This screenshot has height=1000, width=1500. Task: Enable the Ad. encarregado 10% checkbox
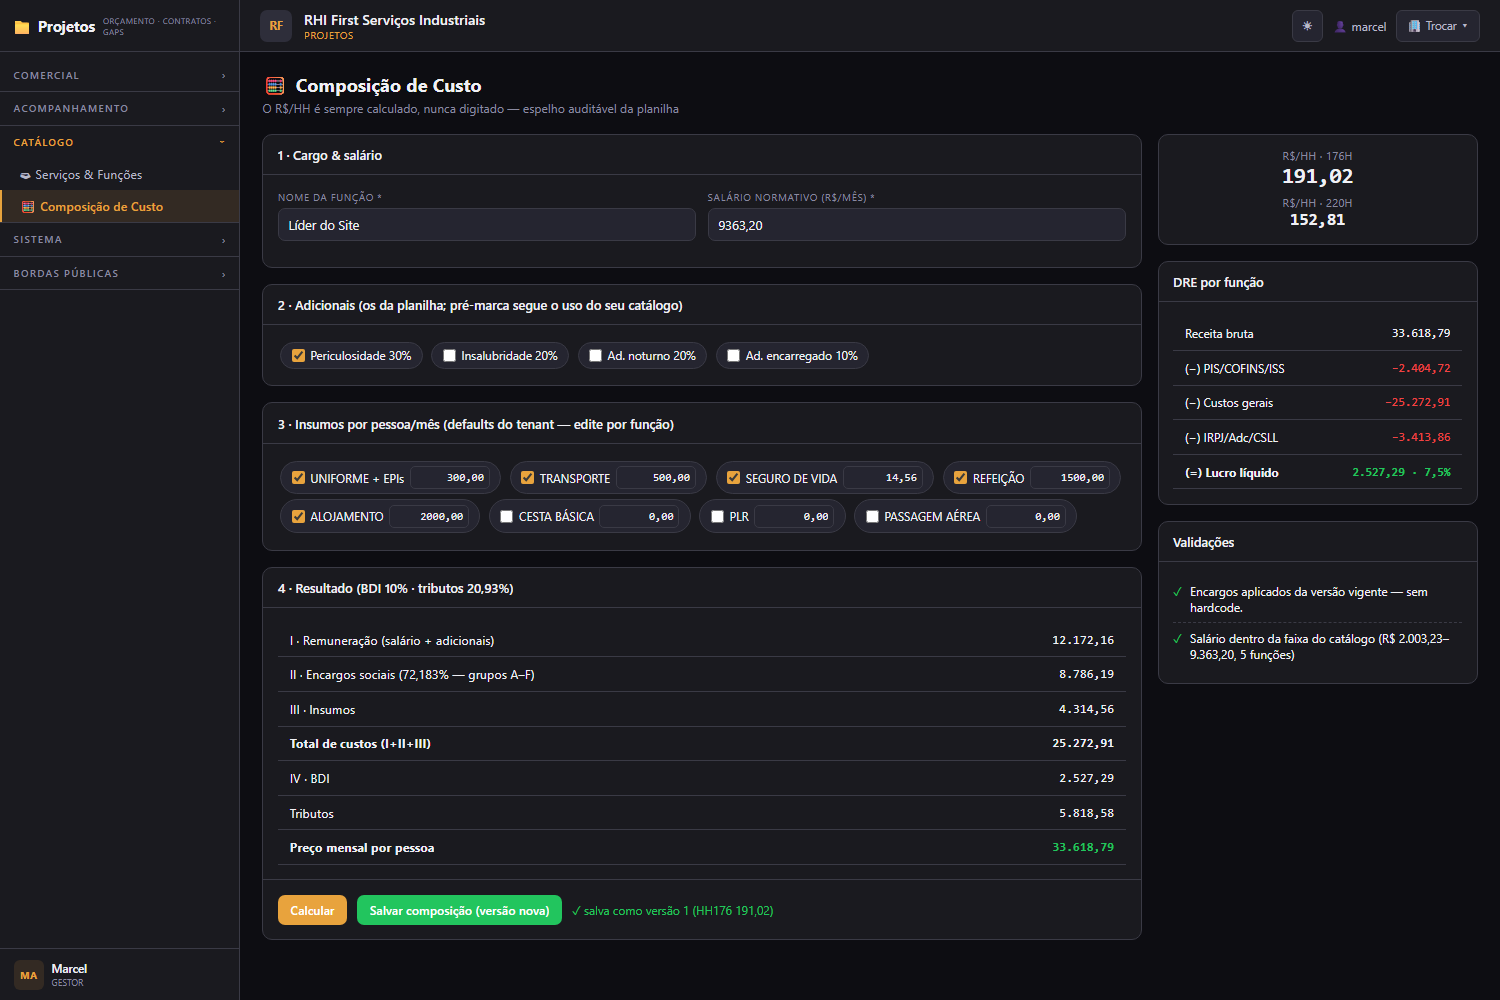click(734, 356)
